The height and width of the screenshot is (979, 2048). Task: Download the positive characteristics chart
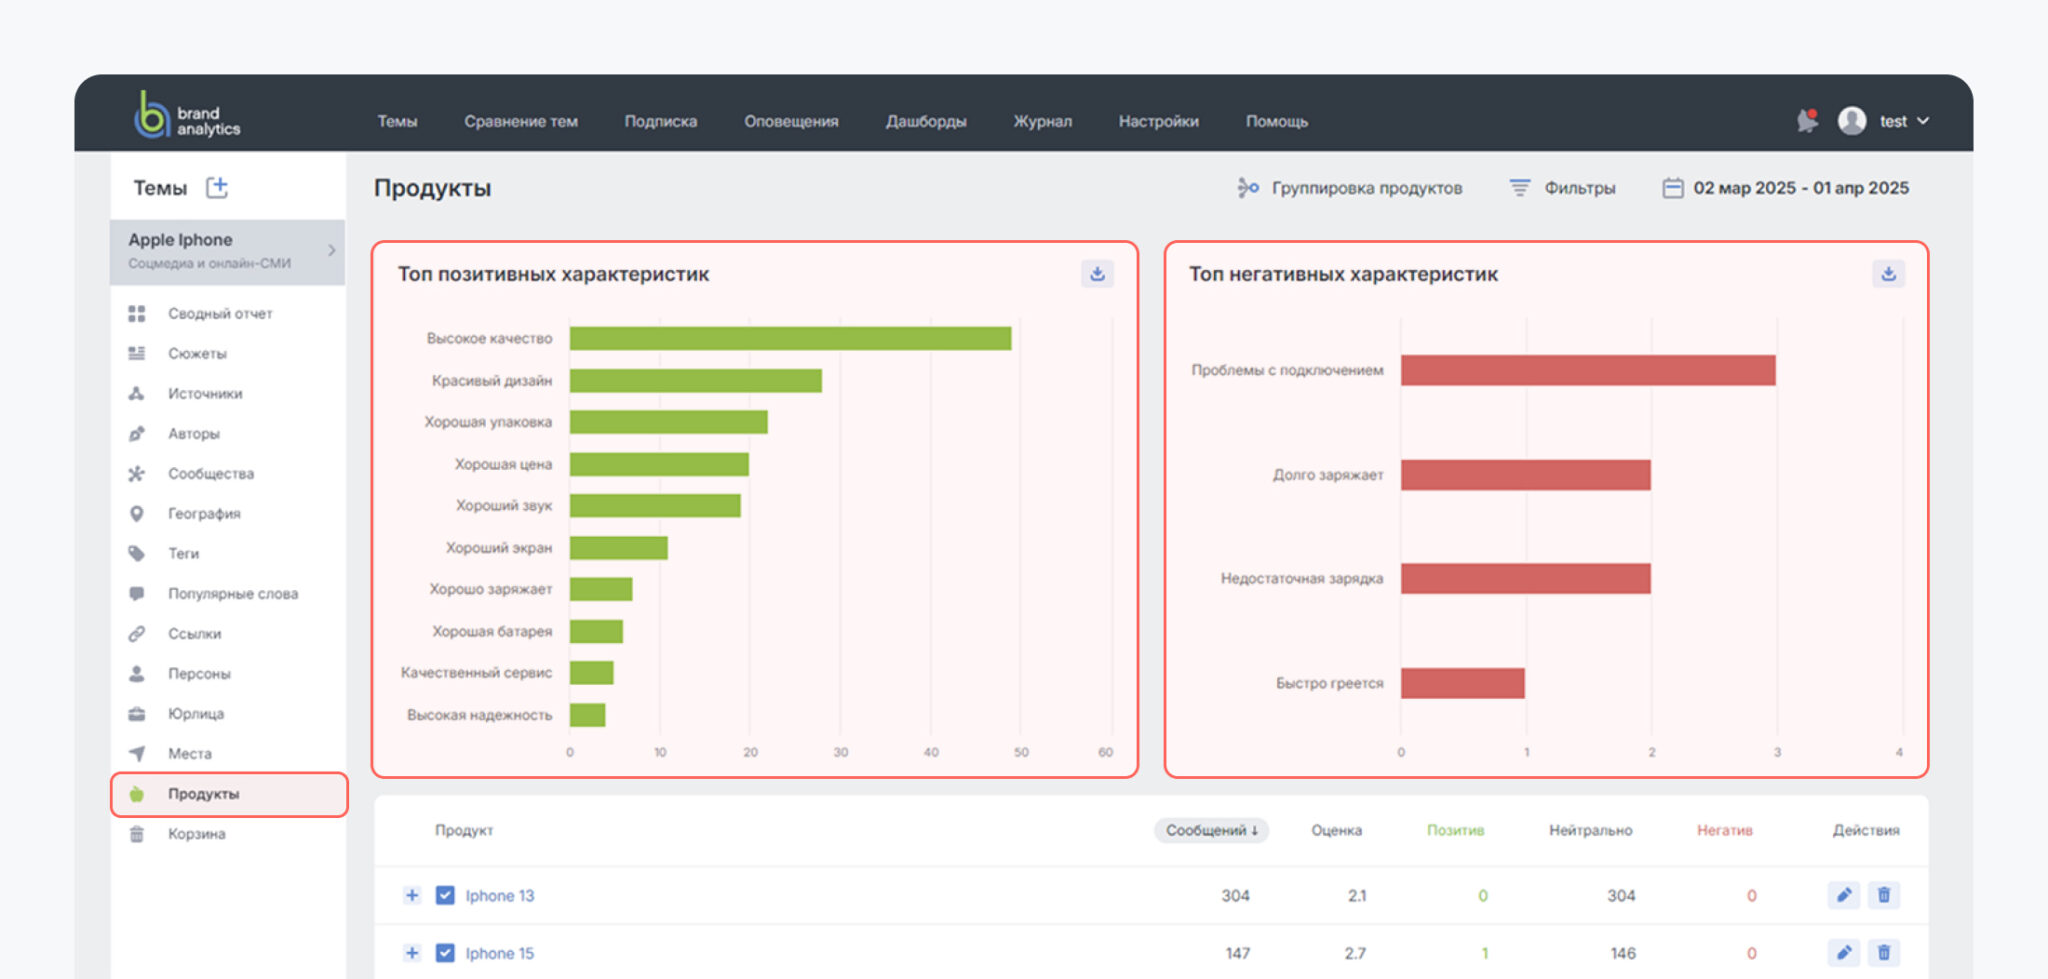tap(1097, 274)
